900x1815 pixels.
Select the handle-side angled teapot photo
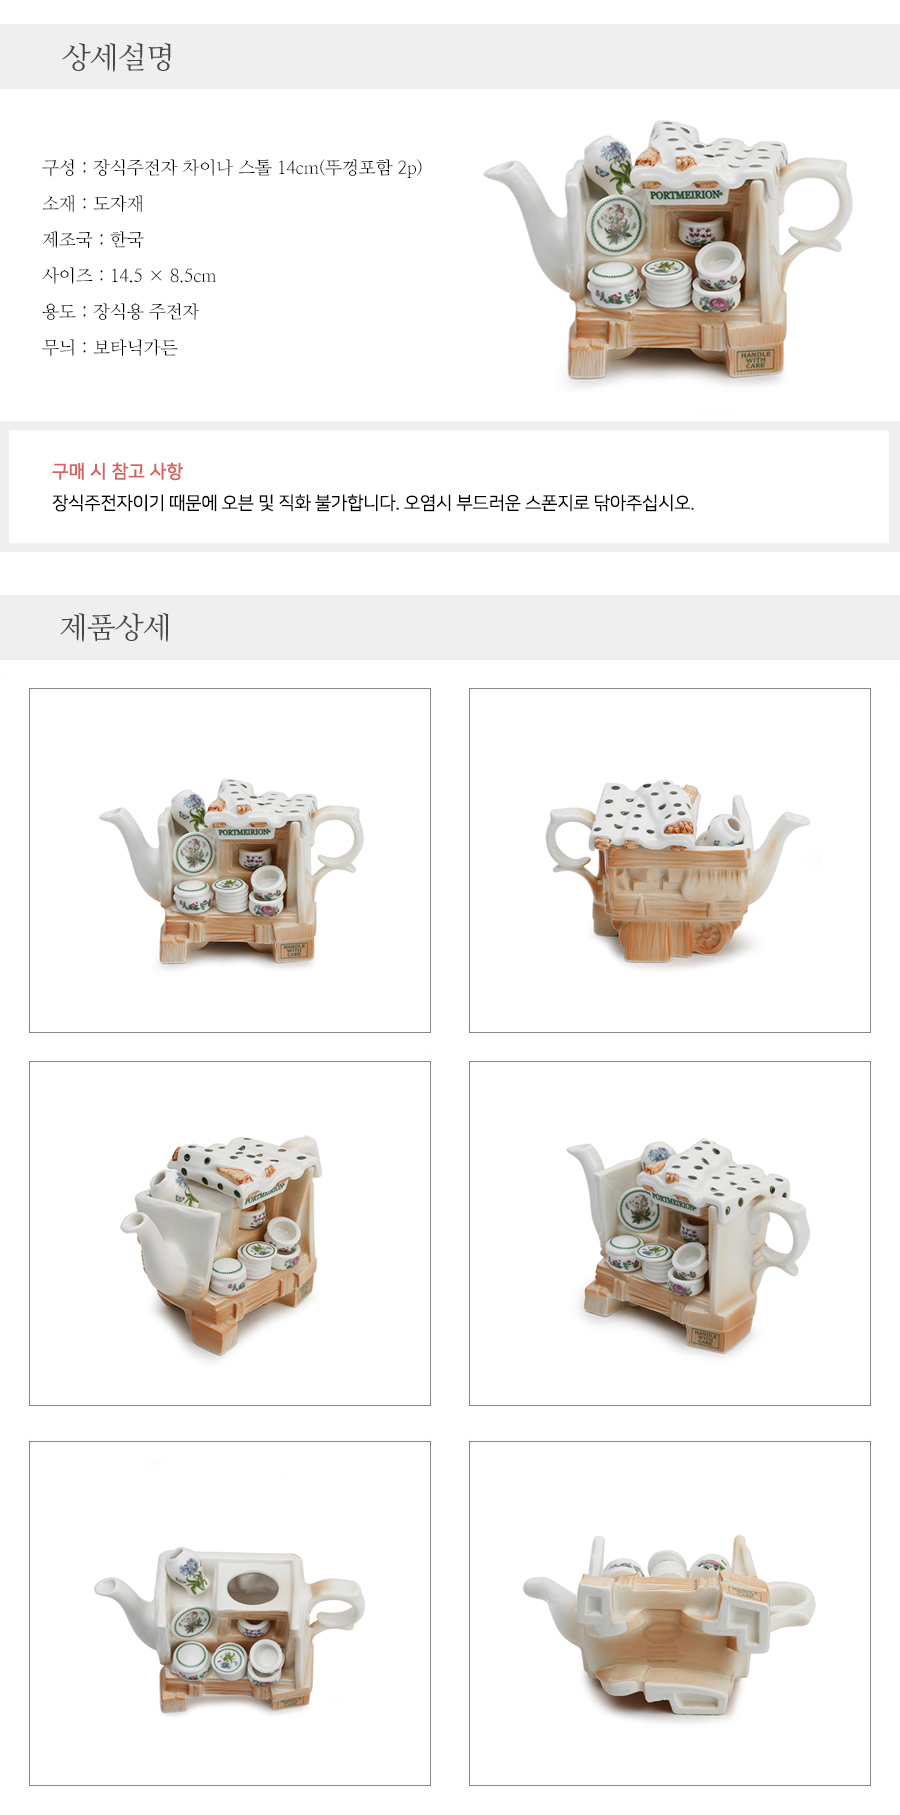(670, 1233)
